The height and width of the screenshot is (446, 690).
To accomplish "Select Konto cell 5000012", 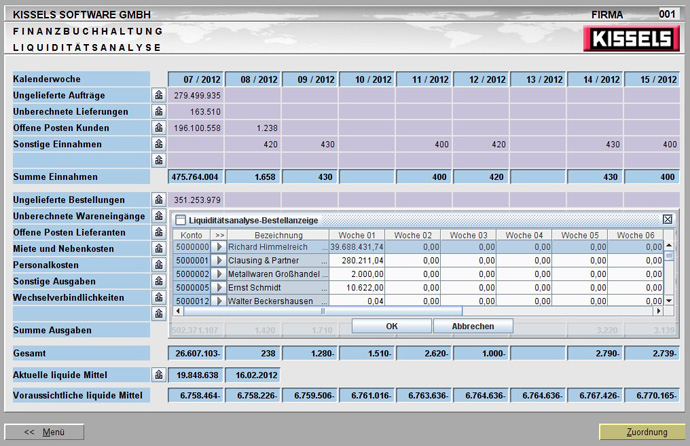I will 192,301.
